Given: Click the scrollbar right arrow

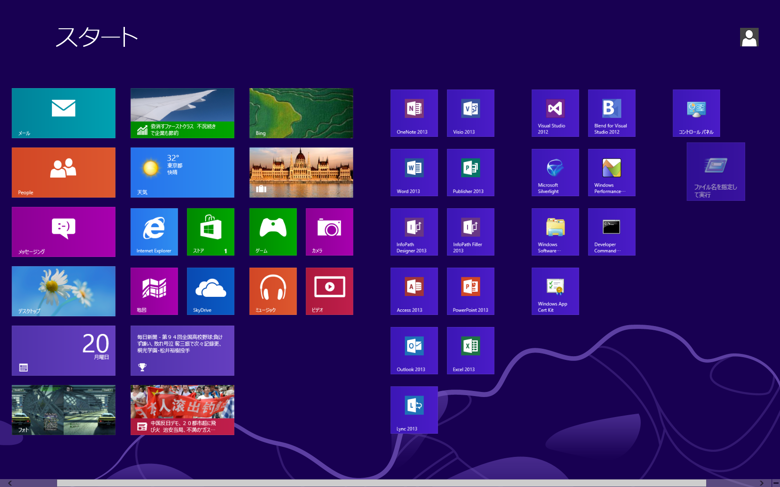Looking at the screenshot, I should coord(762,483).
